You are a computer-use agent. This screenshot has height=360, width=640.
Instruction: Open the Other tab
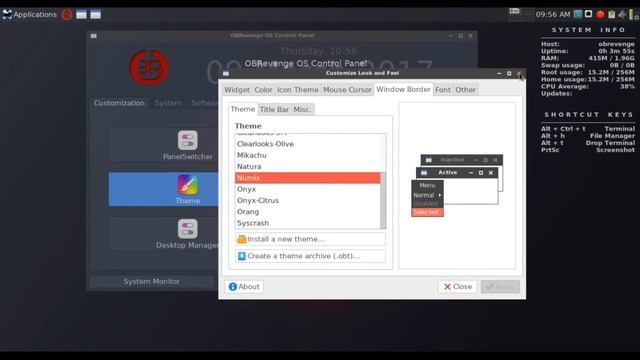[465, 90]
